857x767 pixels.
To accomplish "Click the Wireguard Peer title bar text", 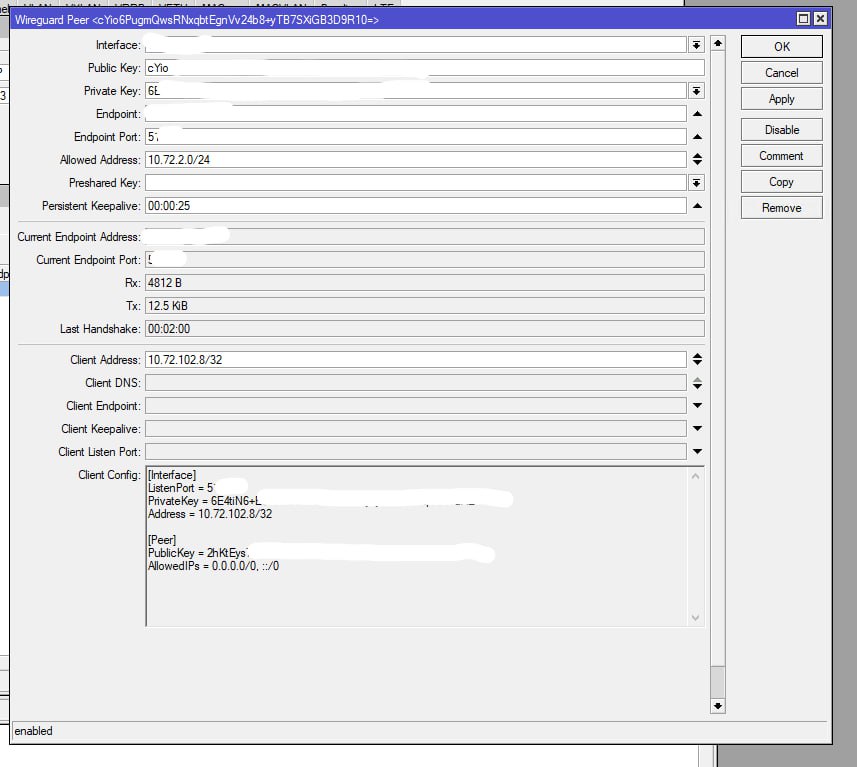I will tap(197, 20).
